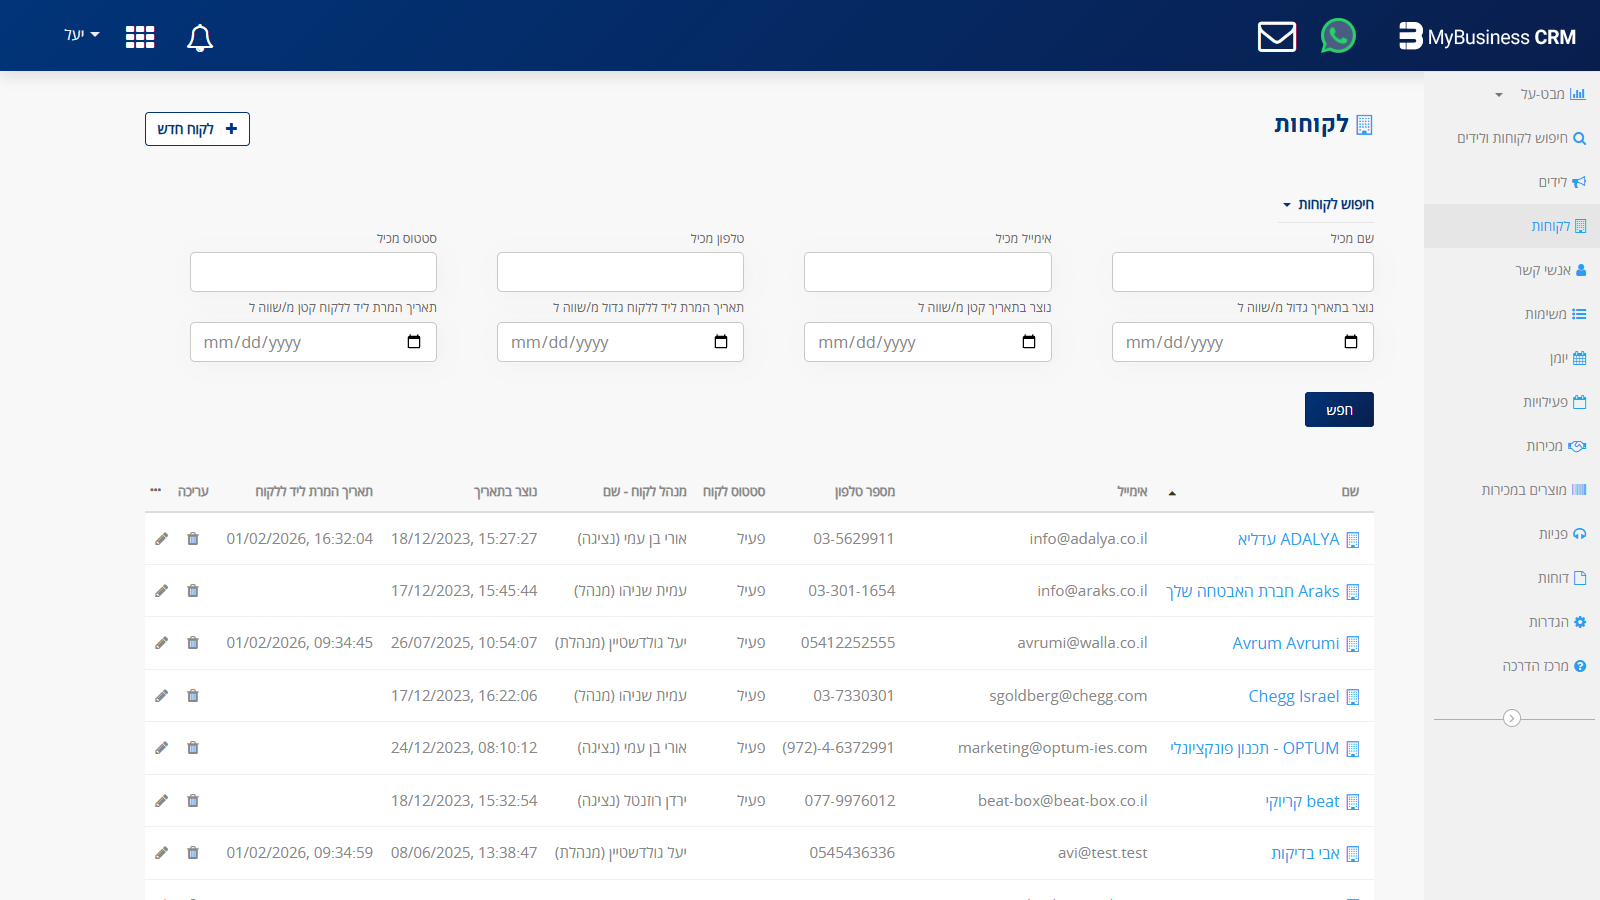Collapse the חיפוש לקוחות search section
This screenshot has width=1600, height=900.
pyautogui.click(x=1328, y=204)
